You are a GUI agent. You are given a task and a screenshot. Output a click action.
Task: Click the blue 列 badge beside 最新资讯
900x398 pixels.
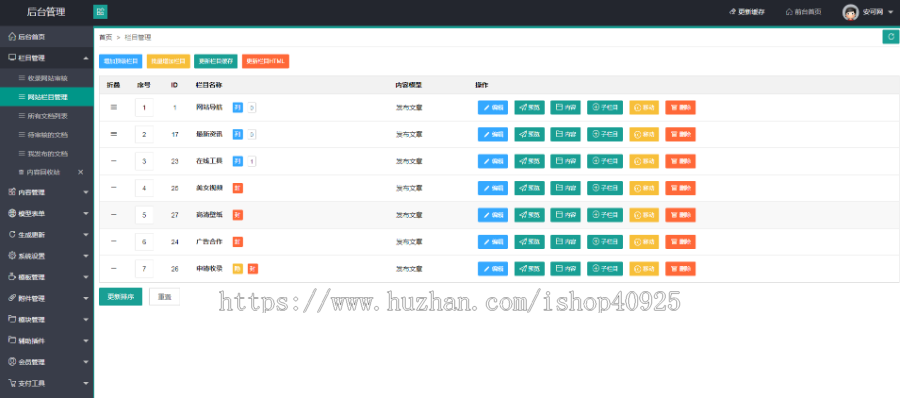[238, 134]
